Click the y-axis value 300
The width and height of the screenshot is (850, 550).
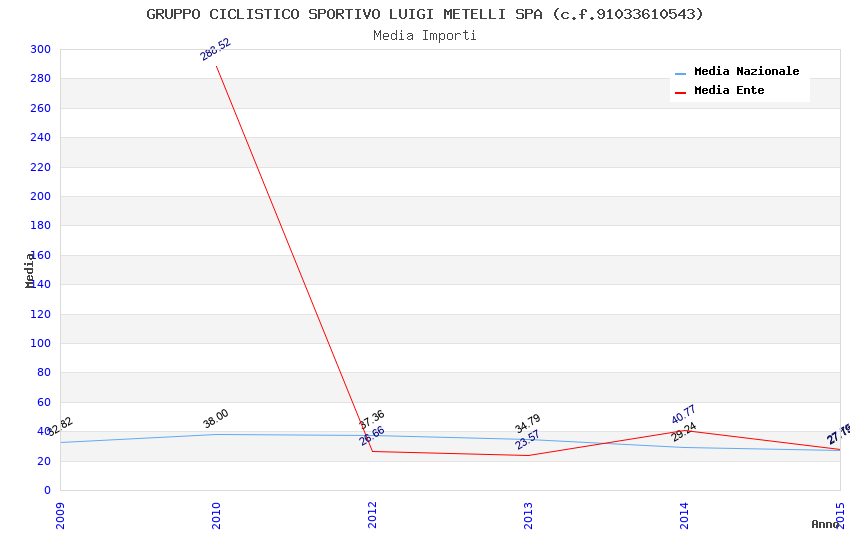(41, 49)
